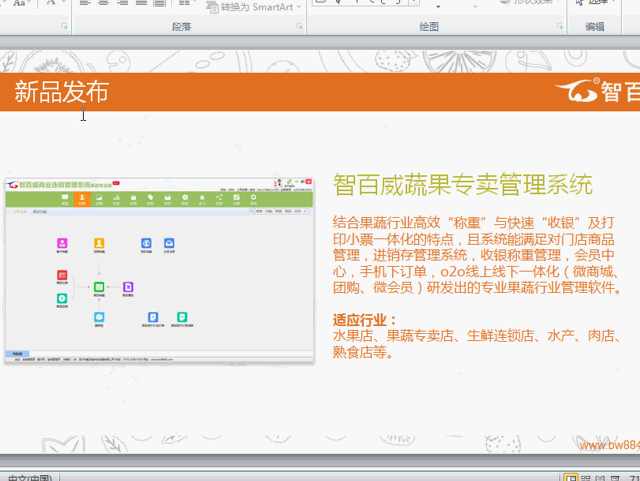Click the light blue icon below green center icon
The image size is (640, 481).
tap(100, 317)
